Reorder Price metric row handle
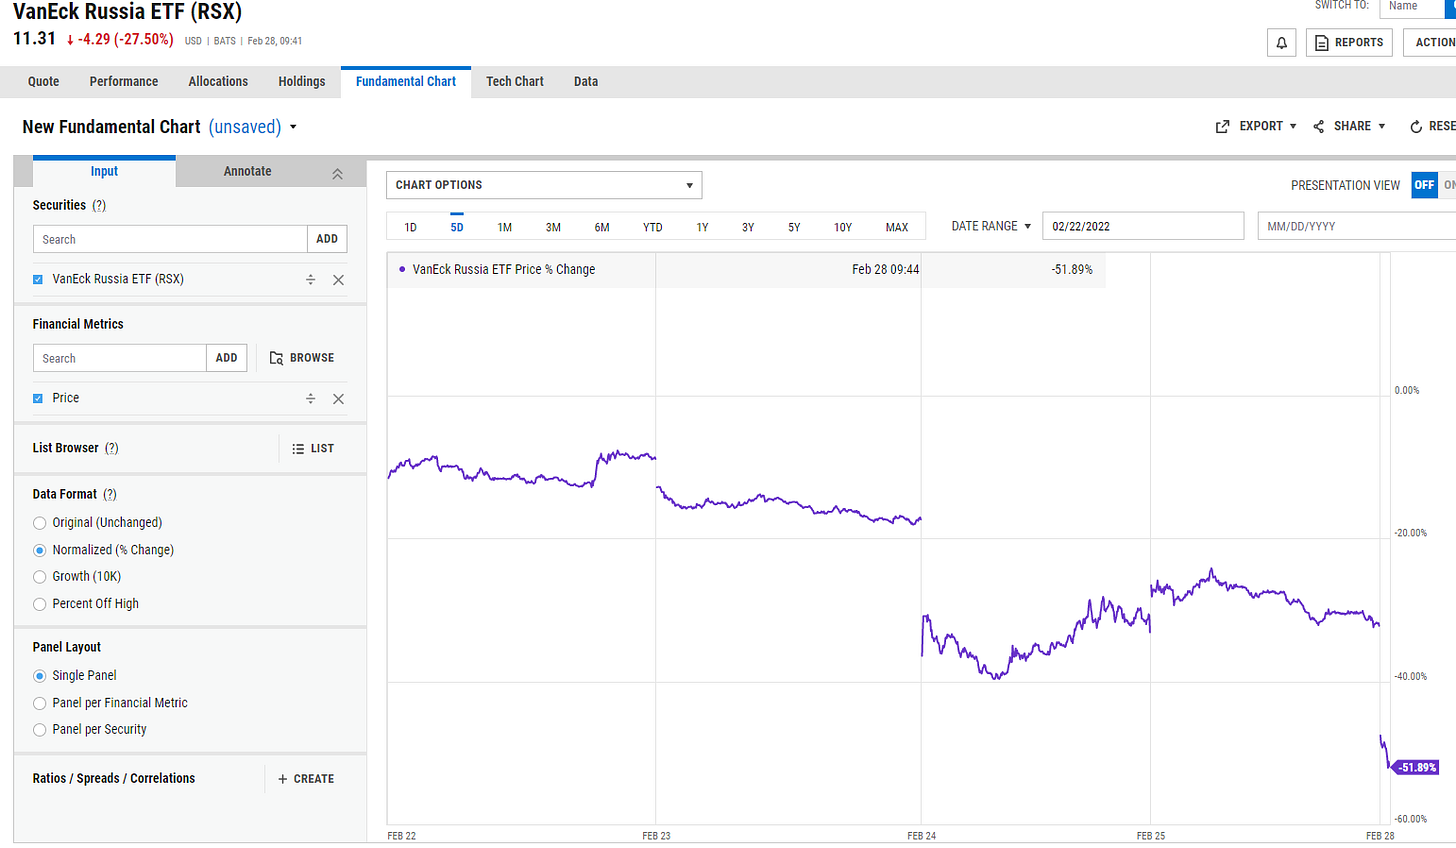Screen dimensions: 1456x848 pyautogui.click(x=311, y=398)
